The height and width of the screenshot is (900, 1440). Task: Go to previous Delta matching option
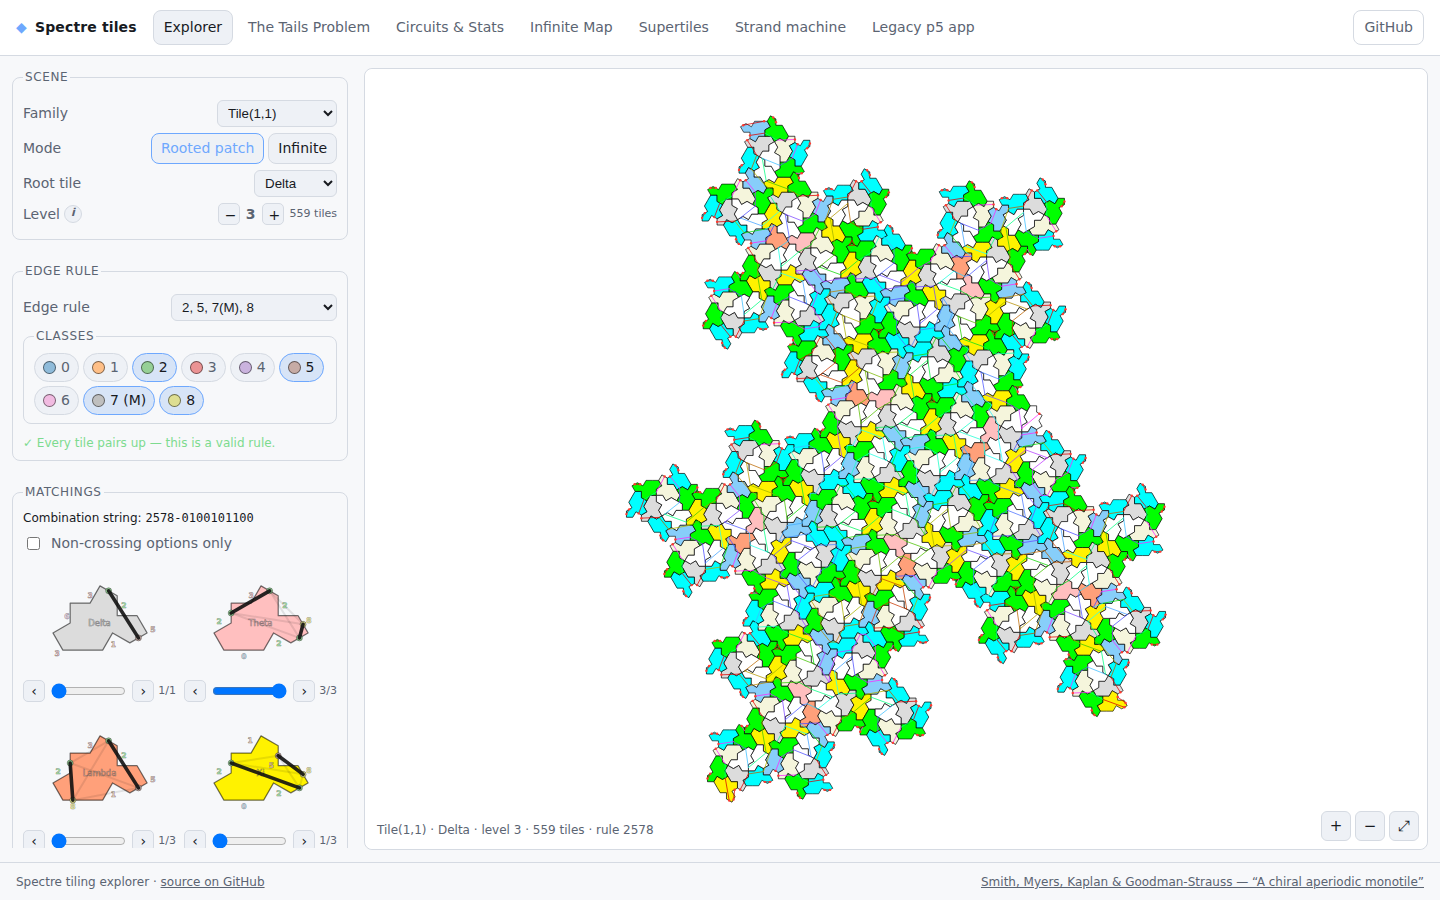34,691
